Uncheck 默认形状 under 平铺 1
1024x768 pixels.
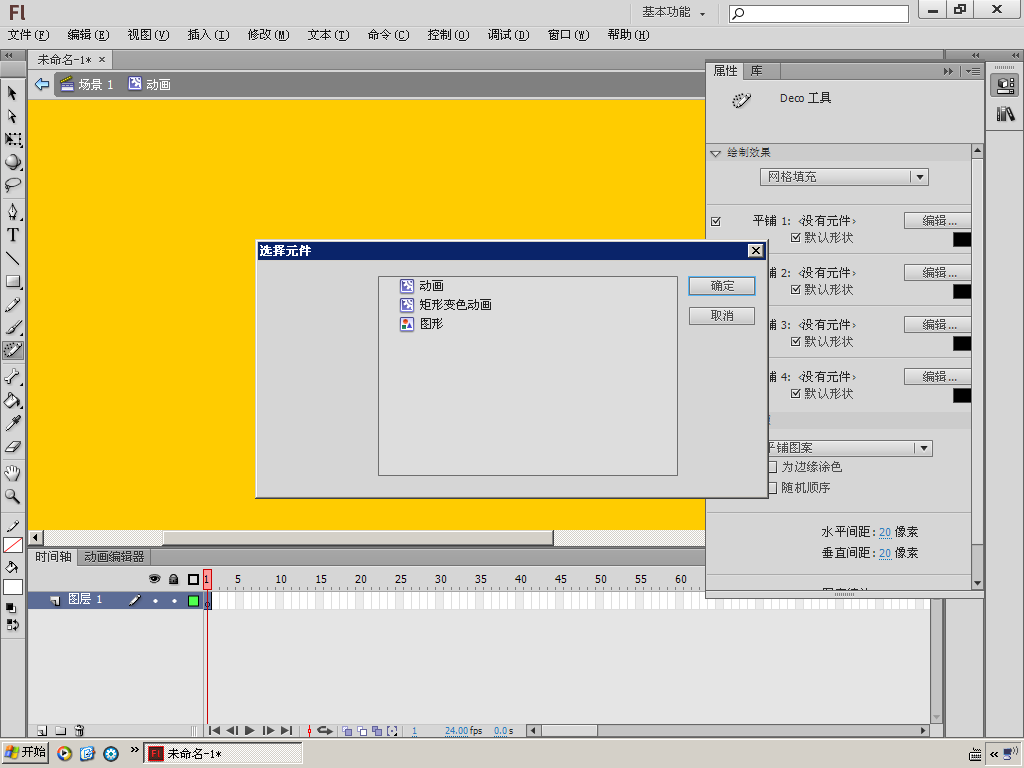(795, 238)
